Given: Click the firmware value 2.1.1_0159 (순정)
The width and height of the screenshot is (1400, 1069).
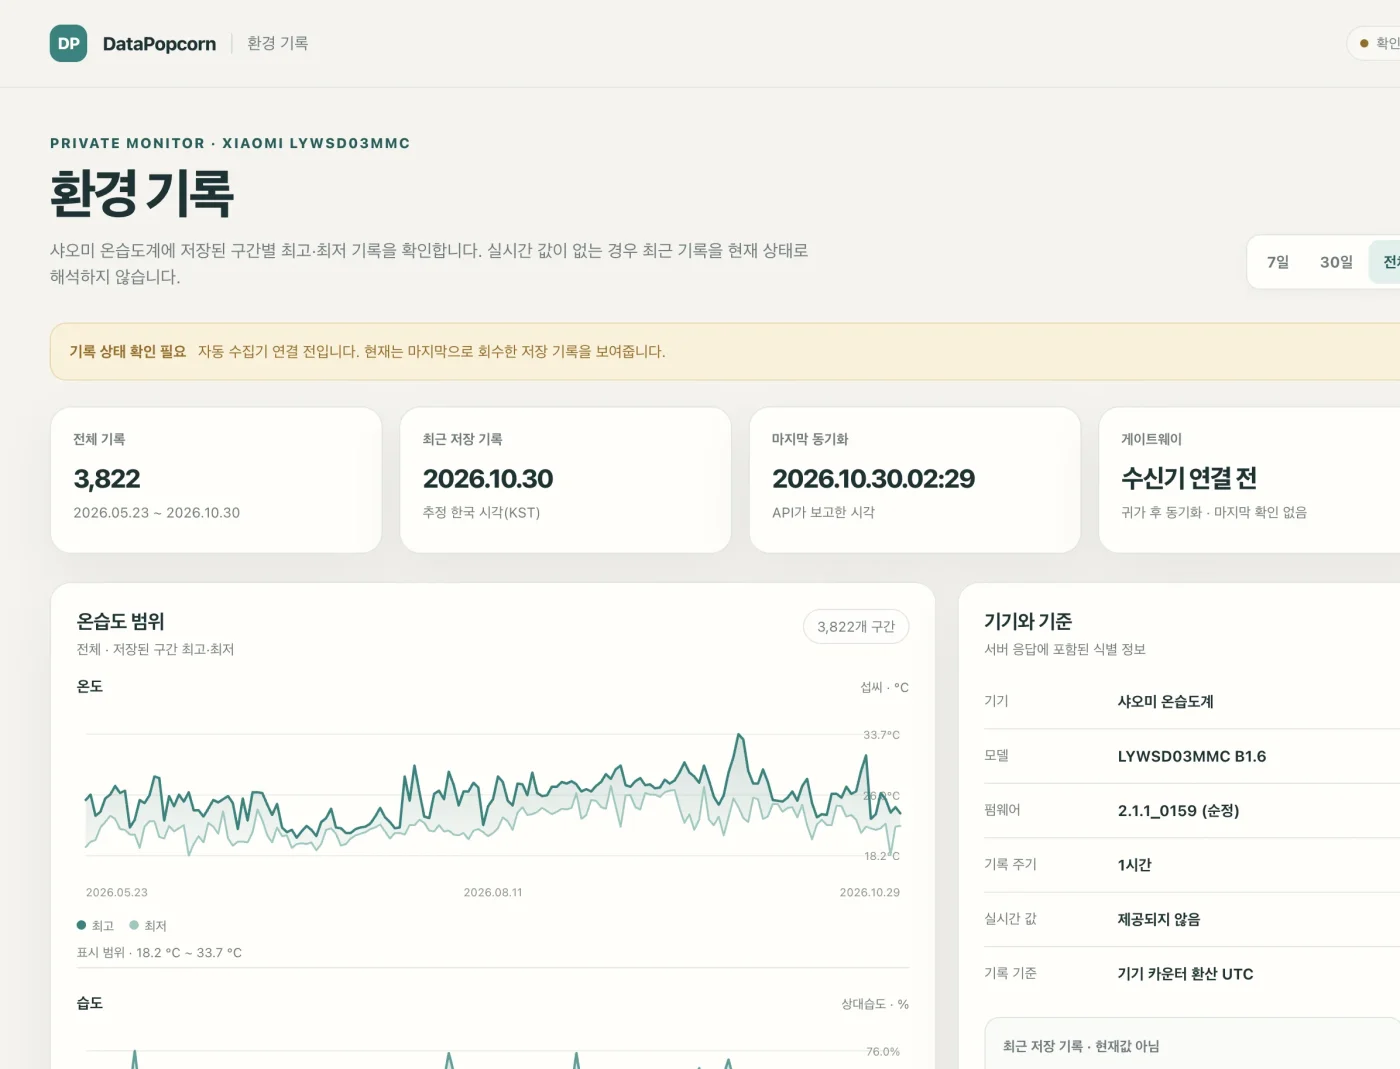Looking at the screenshot, I should [x=1179, y=811].
